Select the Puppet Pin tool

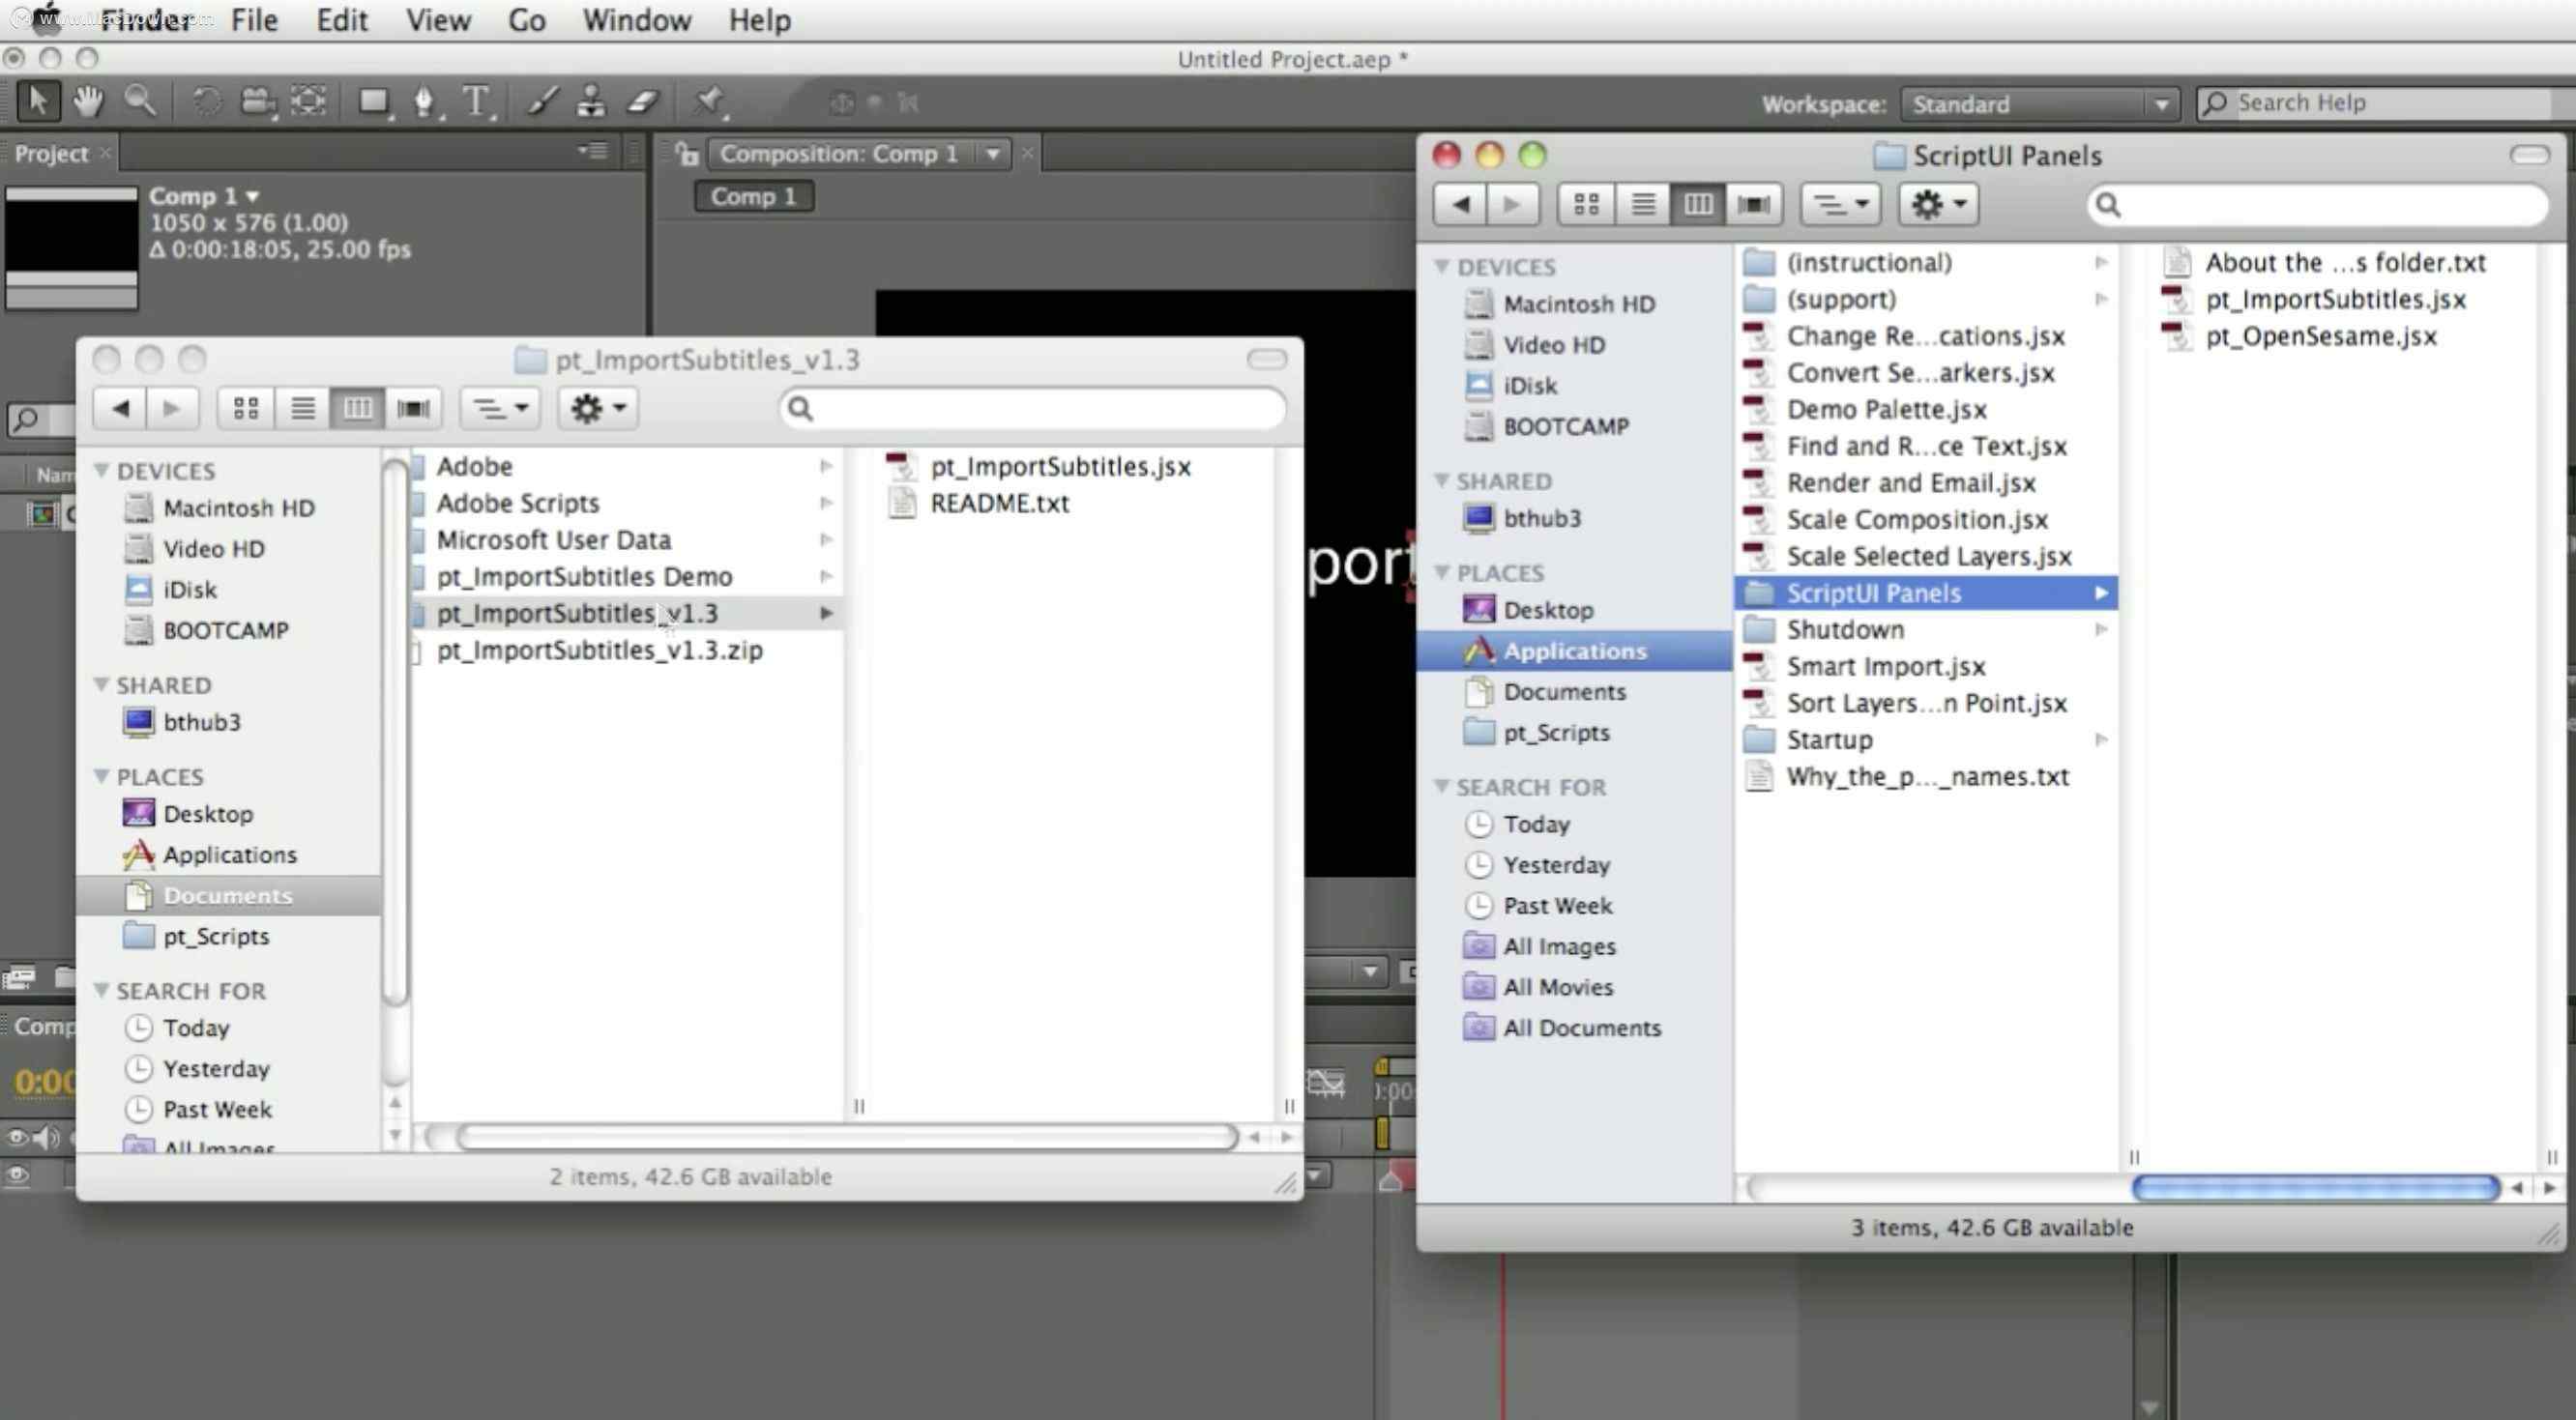click(710, 102)
